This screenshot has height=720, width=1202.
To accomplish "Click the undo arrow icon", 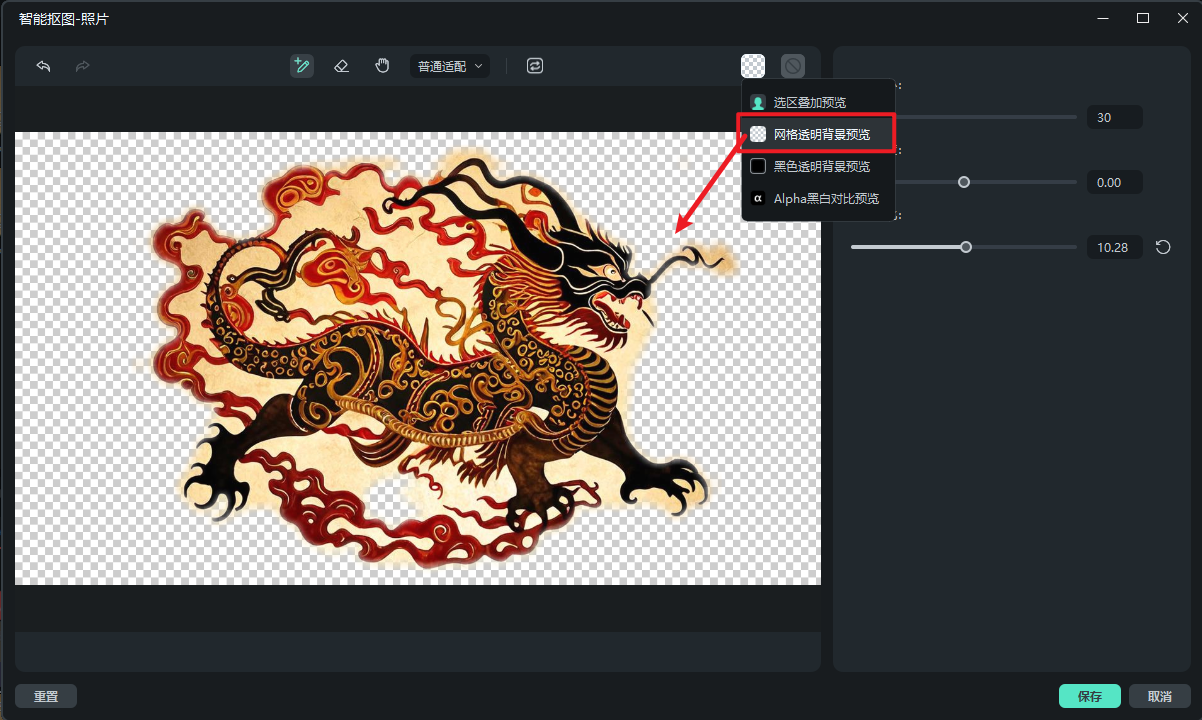I will pos(43,66).
